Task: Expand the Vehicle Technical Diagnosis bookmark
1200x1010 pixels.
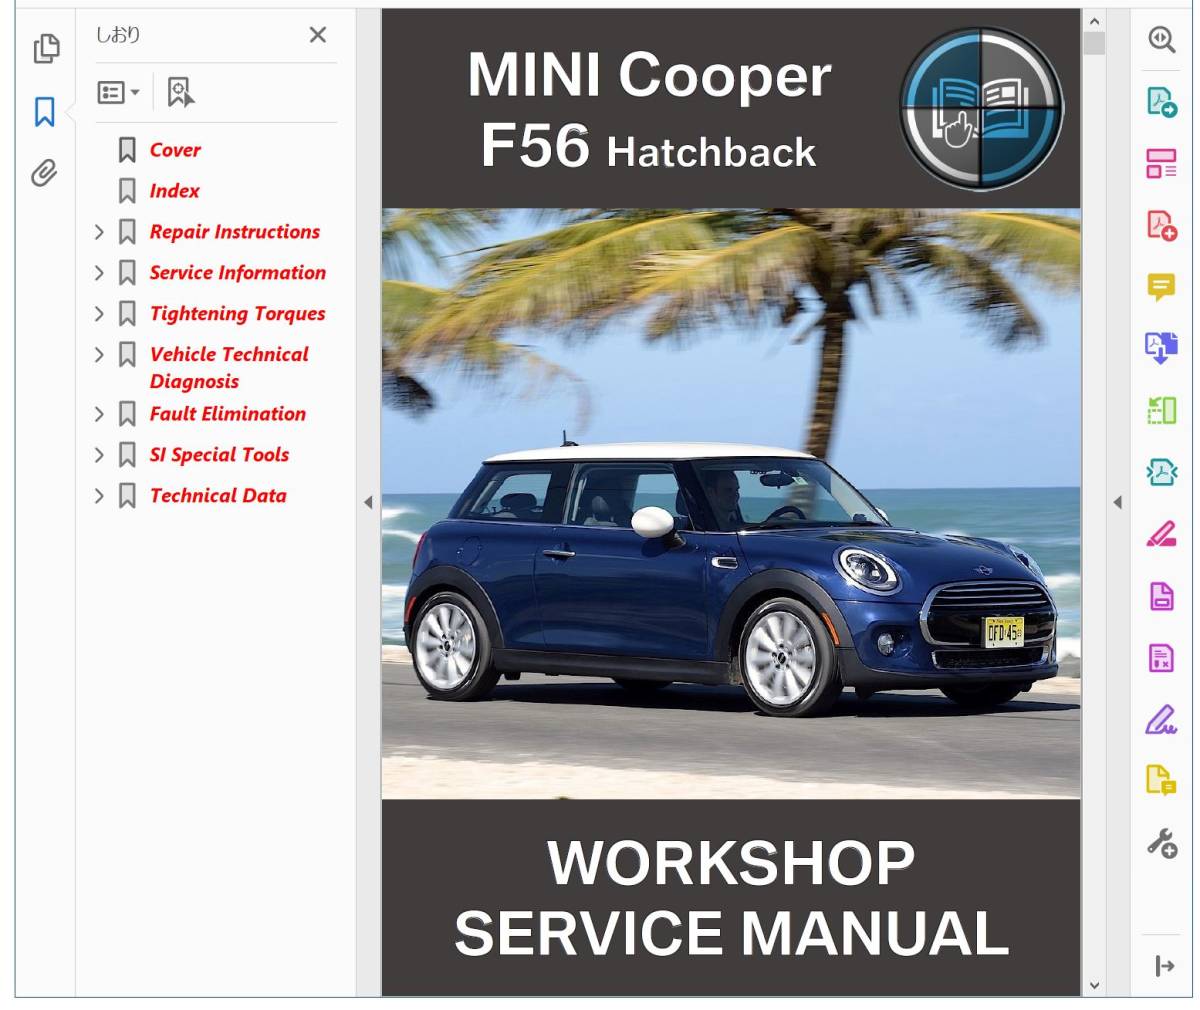Action: point(99,355)
